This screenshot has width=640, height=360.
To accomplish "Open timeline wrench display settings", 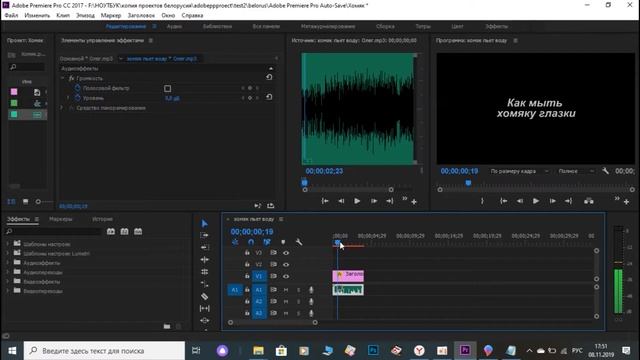I will [x=299, y=242].
